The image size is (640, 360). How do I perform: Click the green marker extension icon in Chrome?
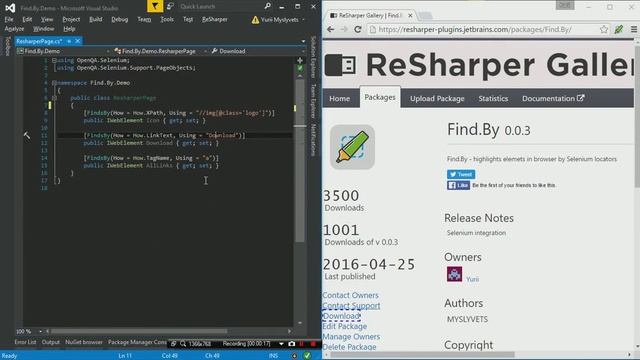click(x=619, y=29)
